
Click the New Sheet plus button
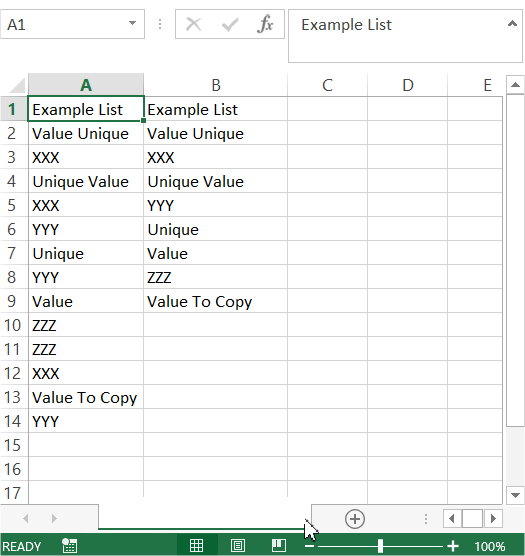point(355,519)
